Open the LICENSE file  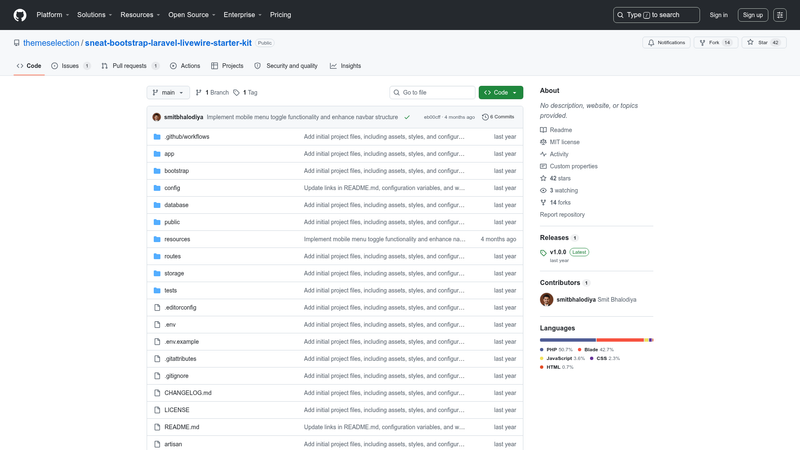tap(177, 410)
